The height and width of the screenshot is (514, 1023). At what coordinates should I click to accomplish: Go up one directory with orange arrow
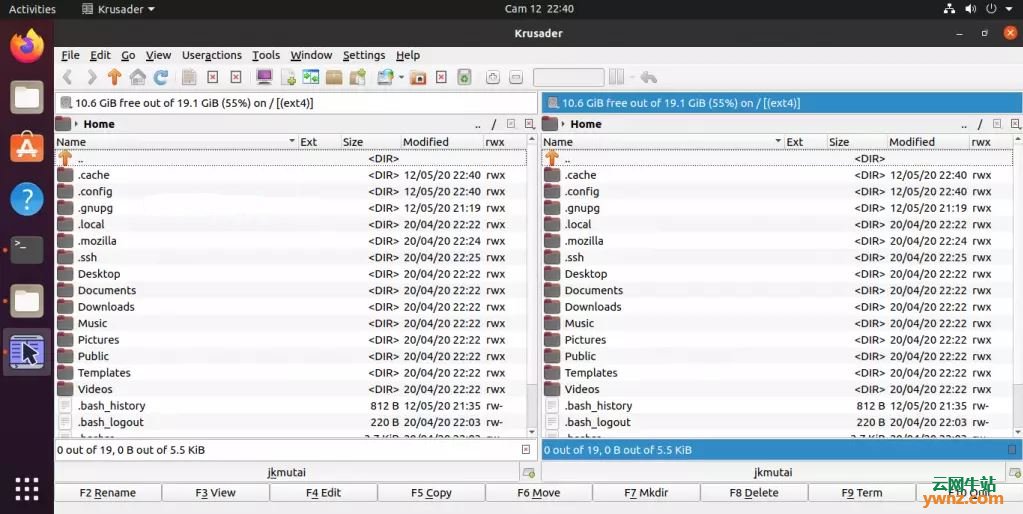coord(114,78)
